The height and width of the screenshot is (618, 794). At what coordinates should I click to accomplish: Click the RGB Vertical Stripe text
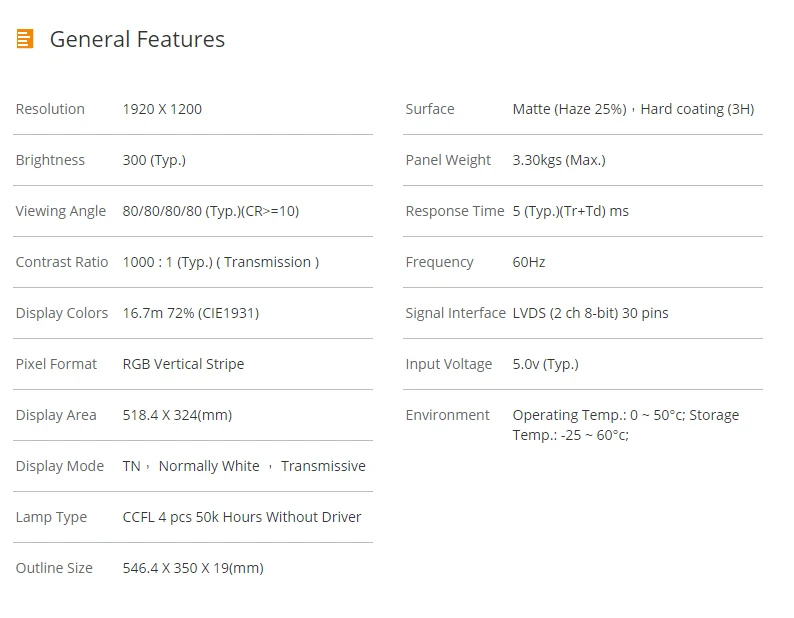[183, 364]
